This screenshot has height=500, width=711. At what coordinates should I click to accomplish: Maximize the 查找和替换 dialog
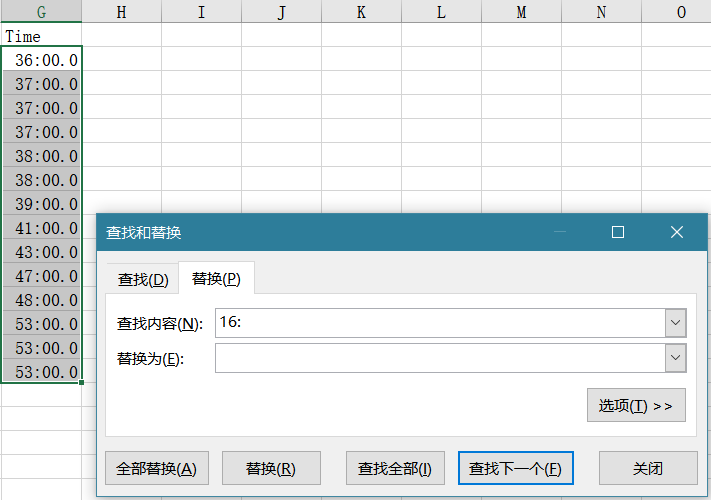(618, 232)
